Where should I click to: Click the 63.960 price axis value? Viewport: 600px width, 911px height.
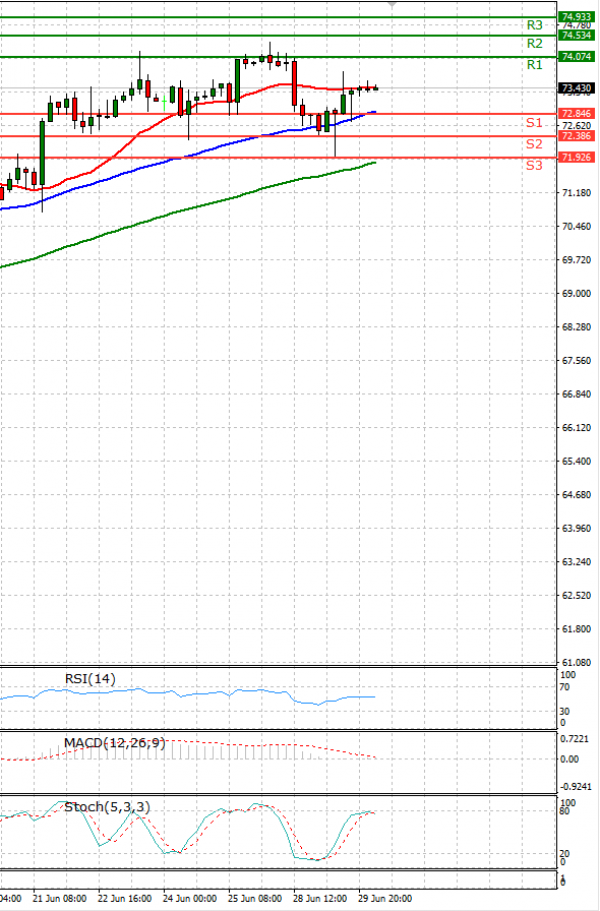tap(577, 529)
